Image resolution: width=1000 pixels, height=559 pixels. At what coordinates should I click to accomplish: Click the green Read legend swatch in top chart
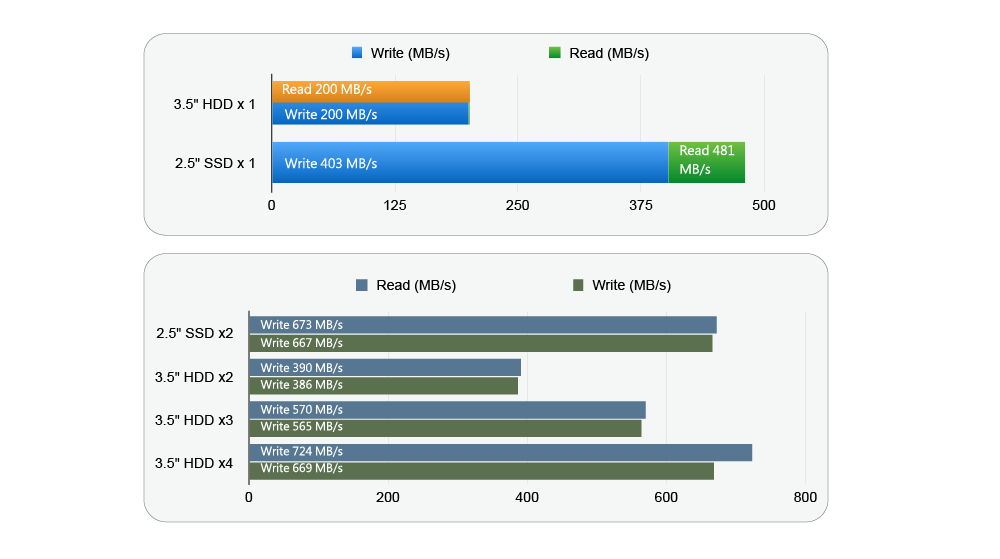[x=555, y=53]
